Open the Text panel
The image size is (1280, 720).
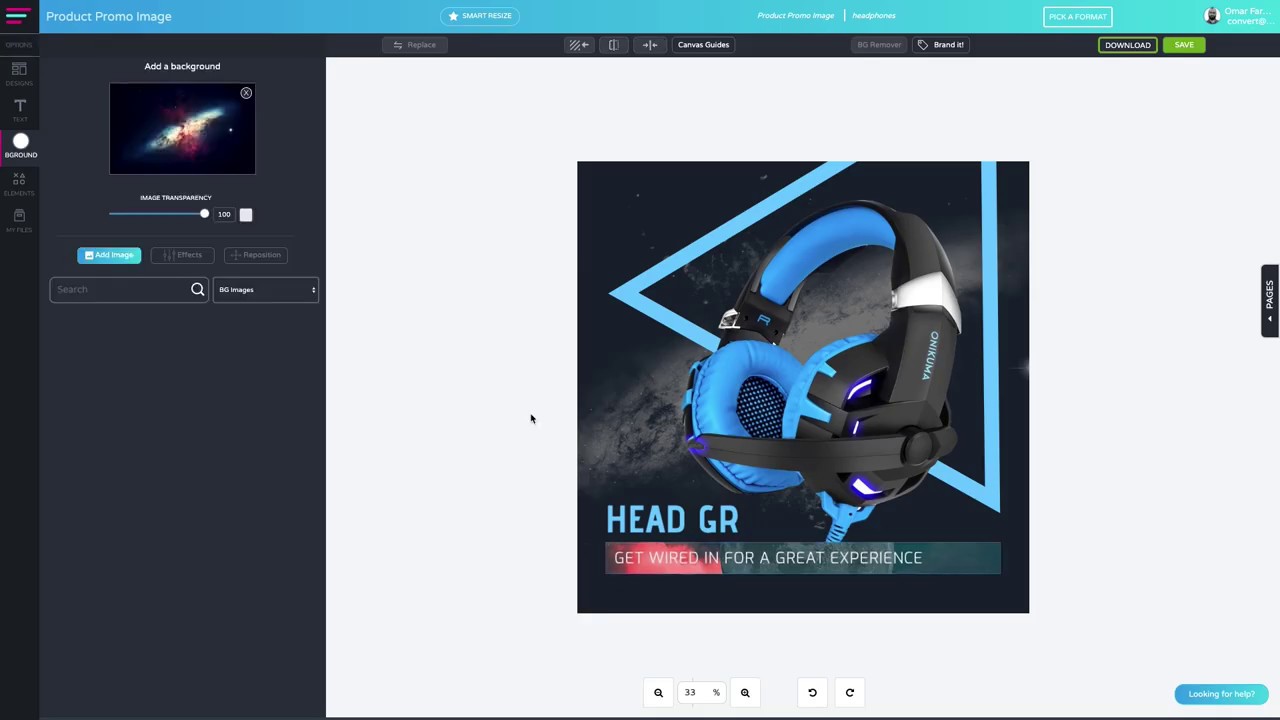(19, 111)
